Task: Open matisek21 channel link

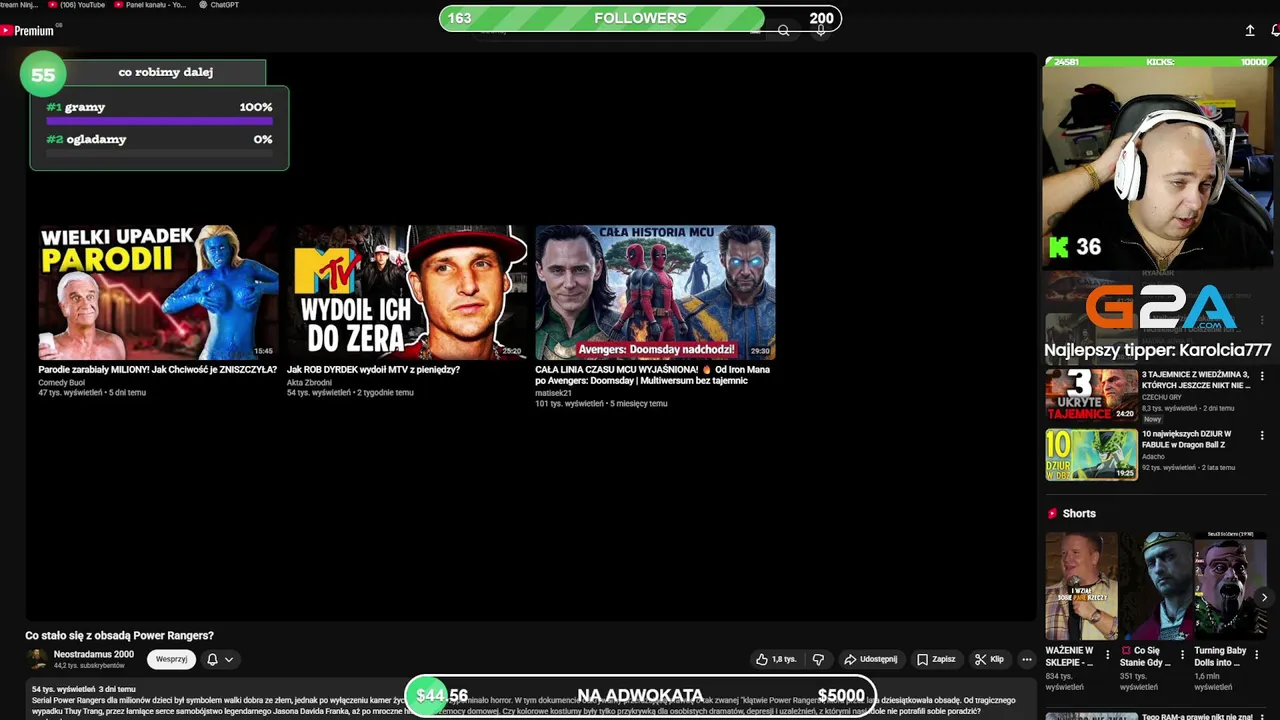Action: pyautogui.click(x=553, y=394)
